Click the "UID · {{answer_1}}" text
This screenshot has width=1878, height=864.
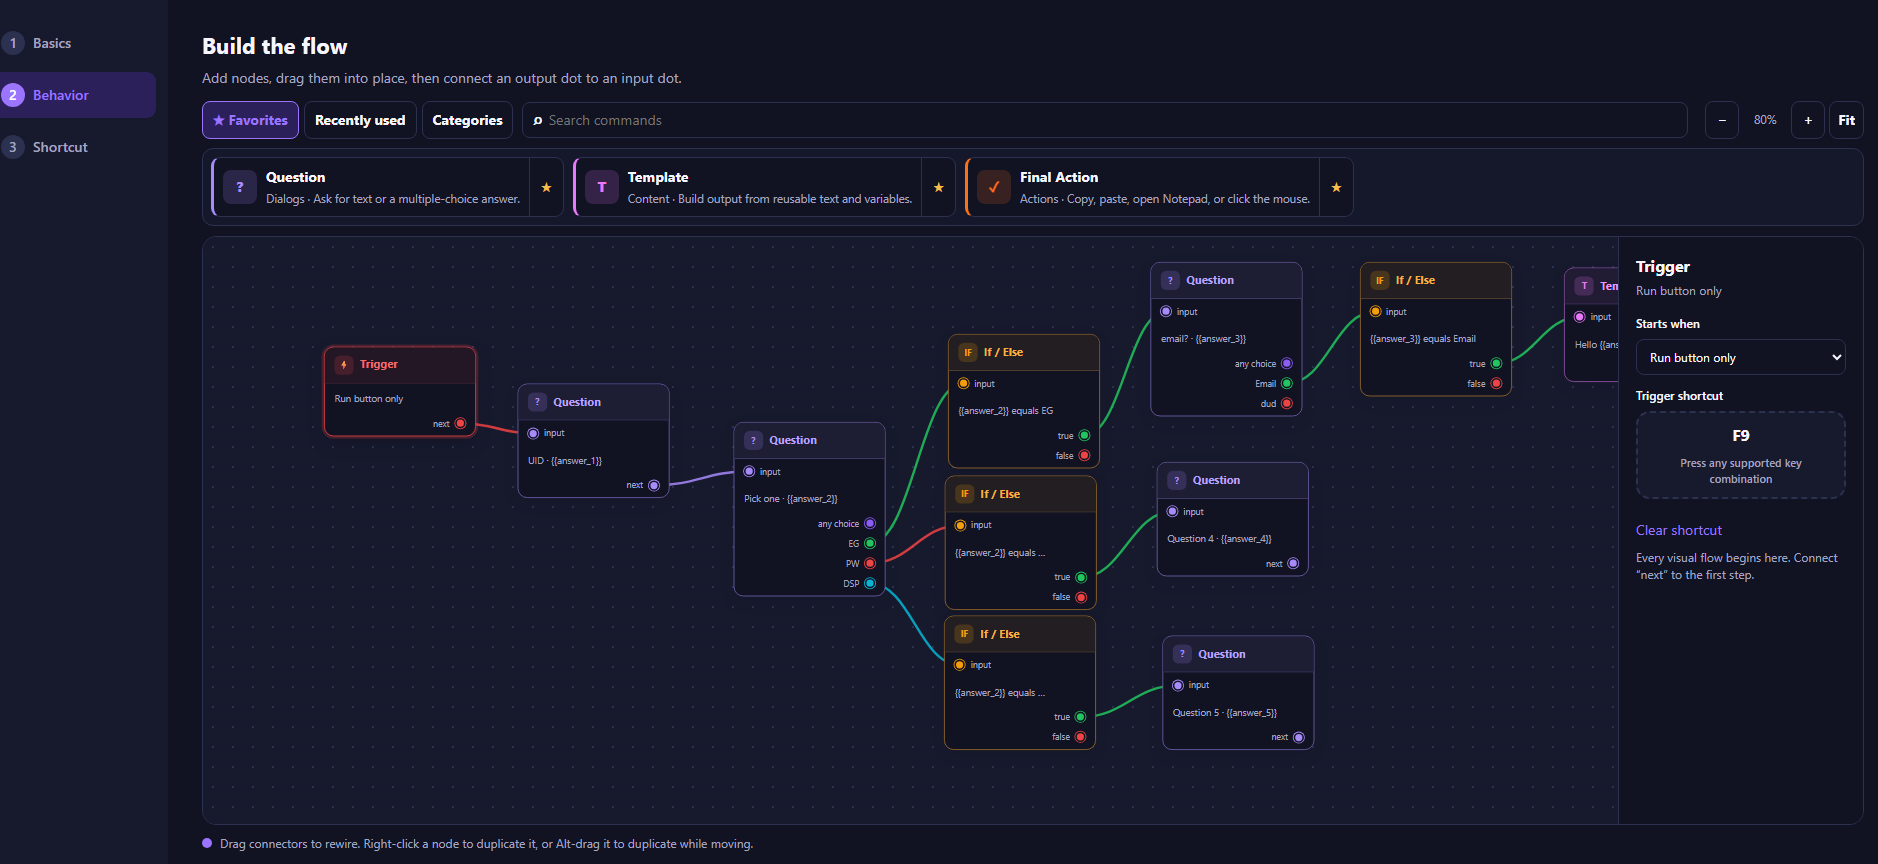pyautogui.click(x=565, y=461)
